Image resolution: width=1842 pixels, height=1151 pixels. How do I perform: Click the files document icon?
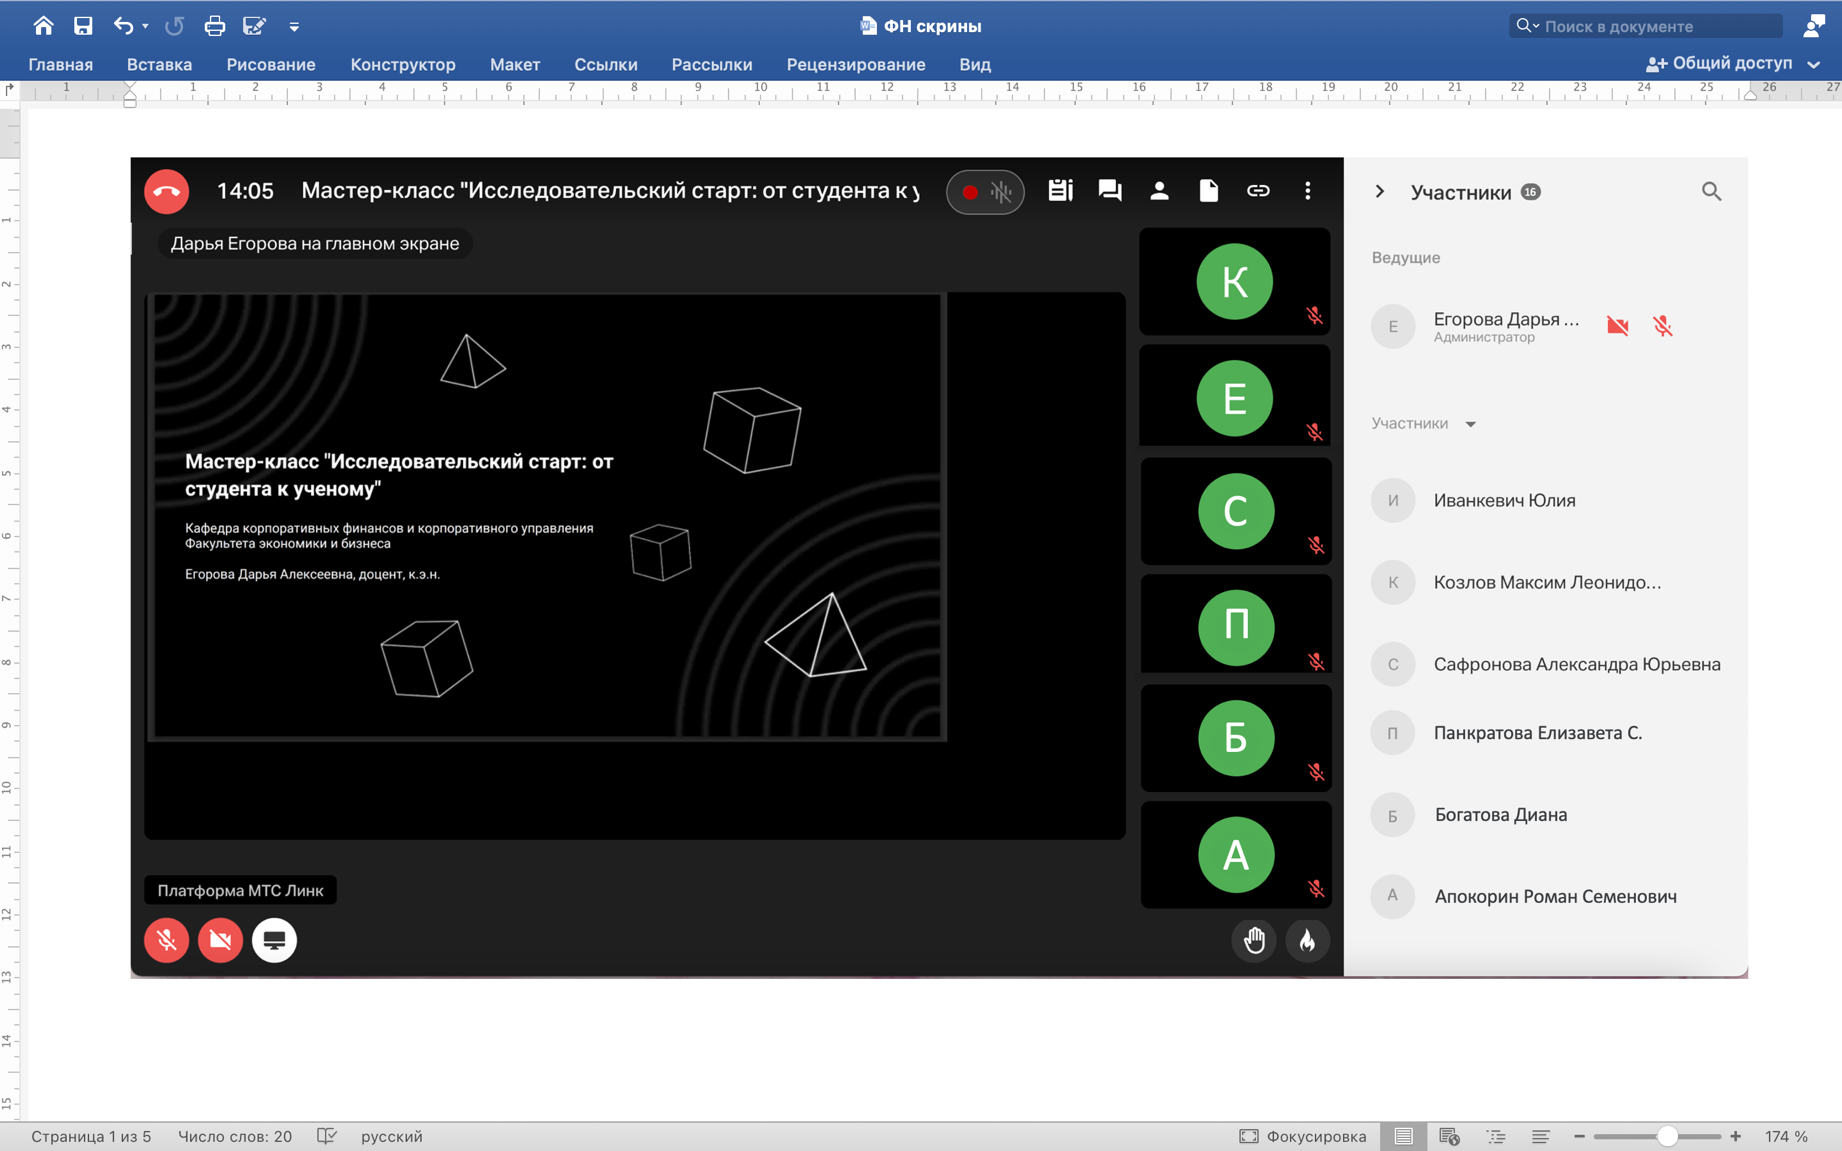point(1208,191)
